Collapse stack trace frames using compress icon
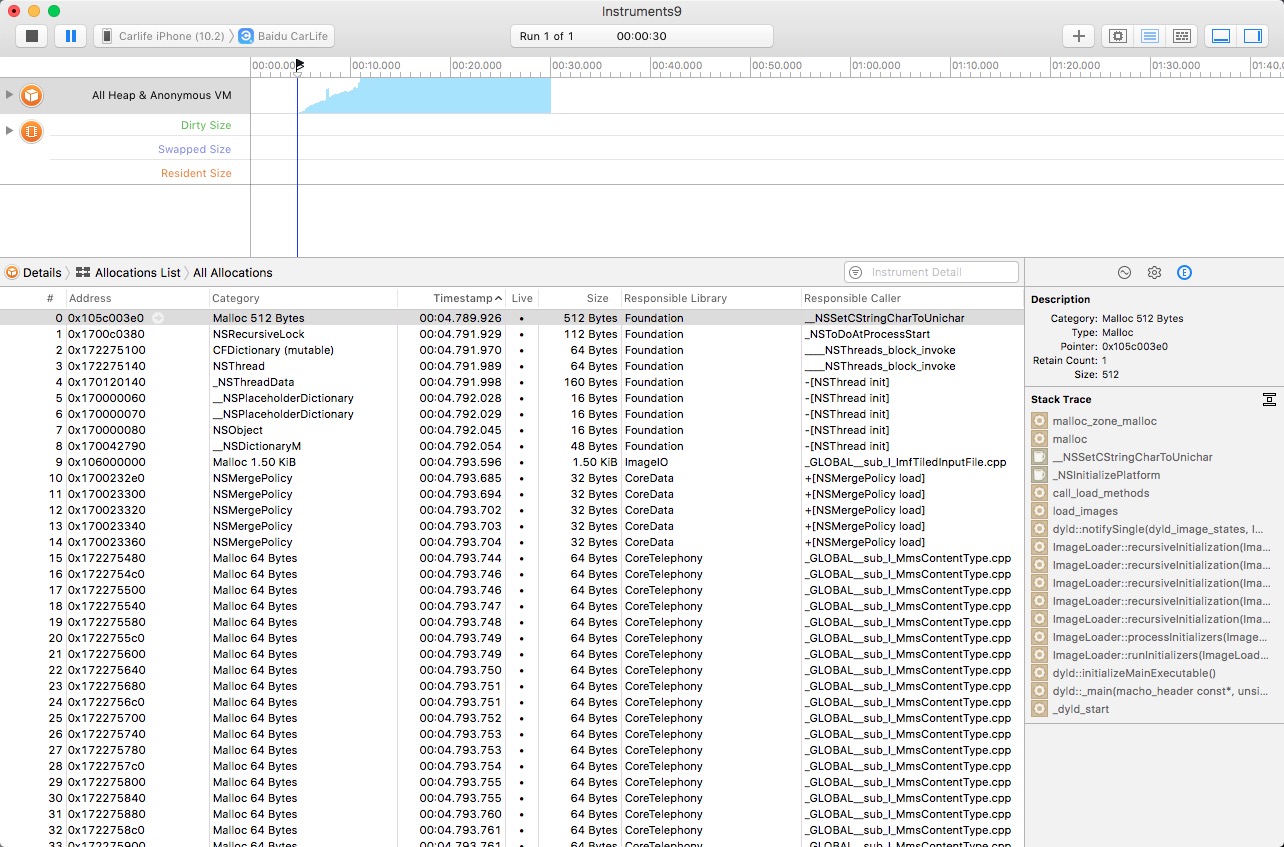The image size is (1284, 847). (1269, 400)
